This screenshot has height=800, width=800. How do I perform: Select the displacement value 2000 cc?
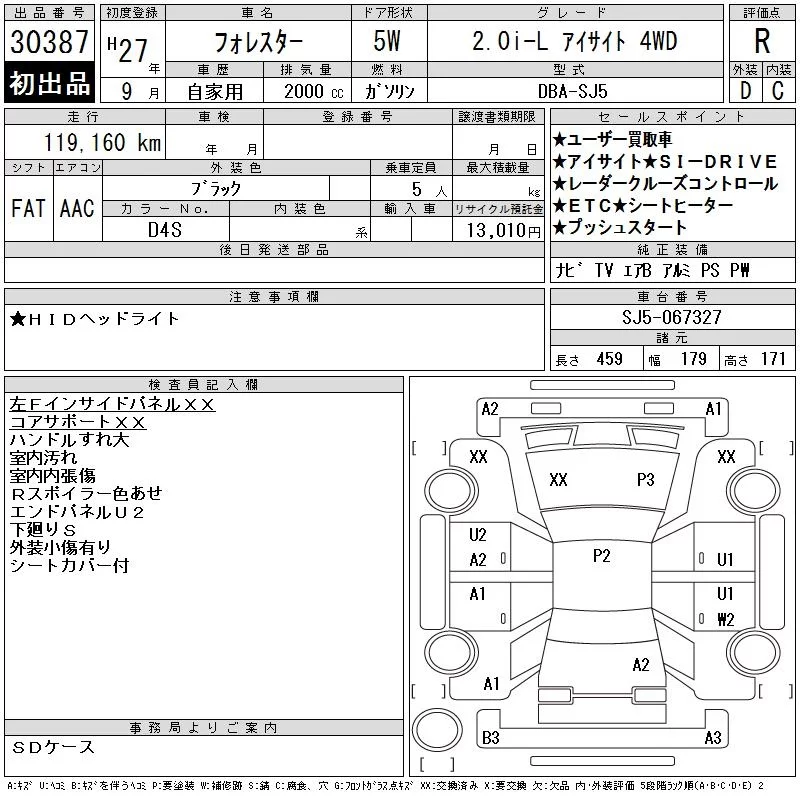(x=313, y=91)
